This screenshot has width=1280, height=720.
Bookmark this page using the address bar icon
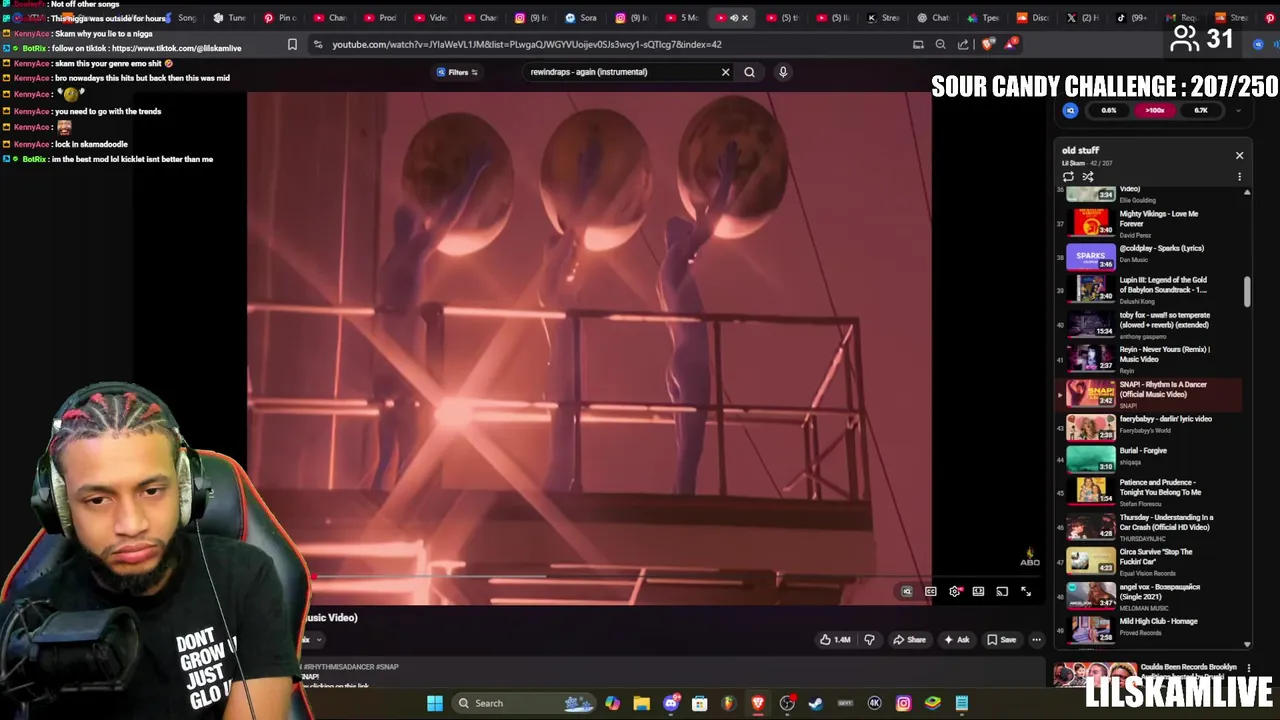(292, 44)
